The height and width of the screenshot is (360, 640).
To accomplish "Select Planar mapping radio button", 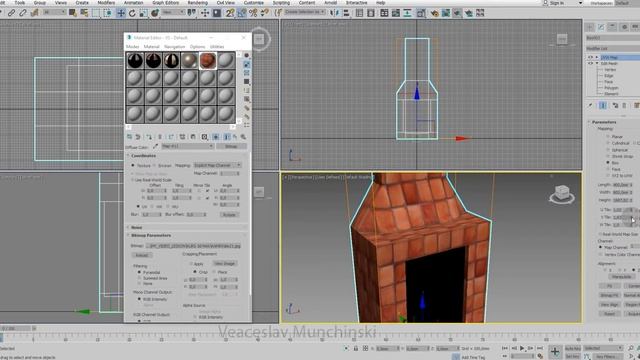I will click(x=608, y=137).
